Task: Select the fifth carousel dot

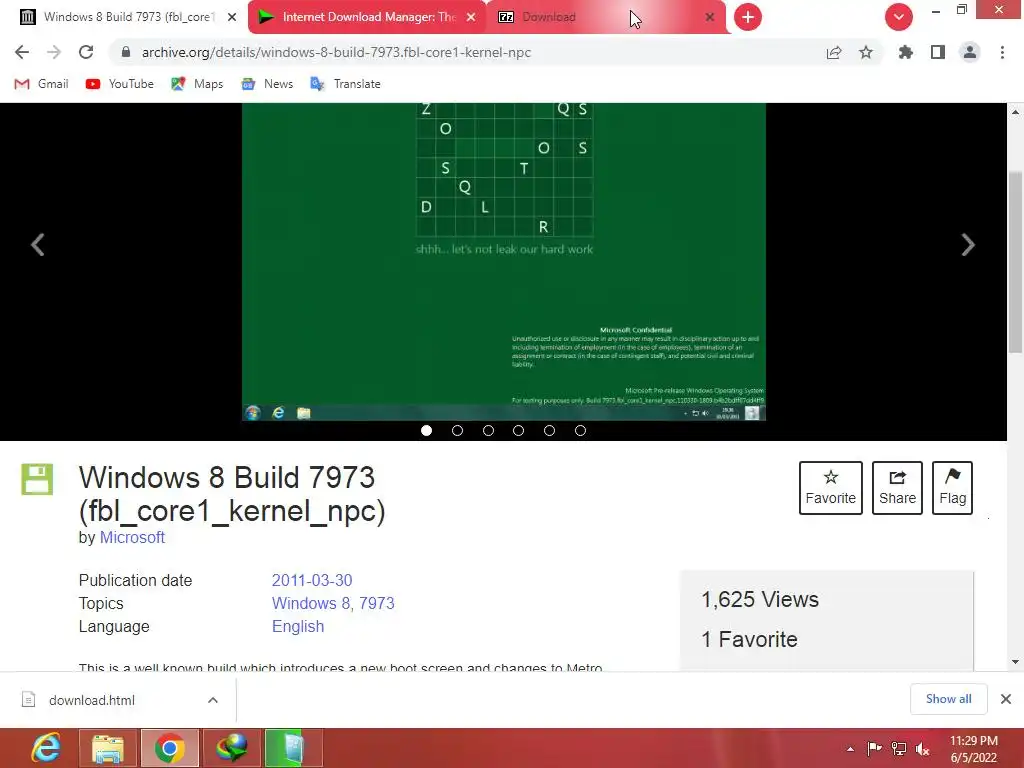Action: coord(549,430)
